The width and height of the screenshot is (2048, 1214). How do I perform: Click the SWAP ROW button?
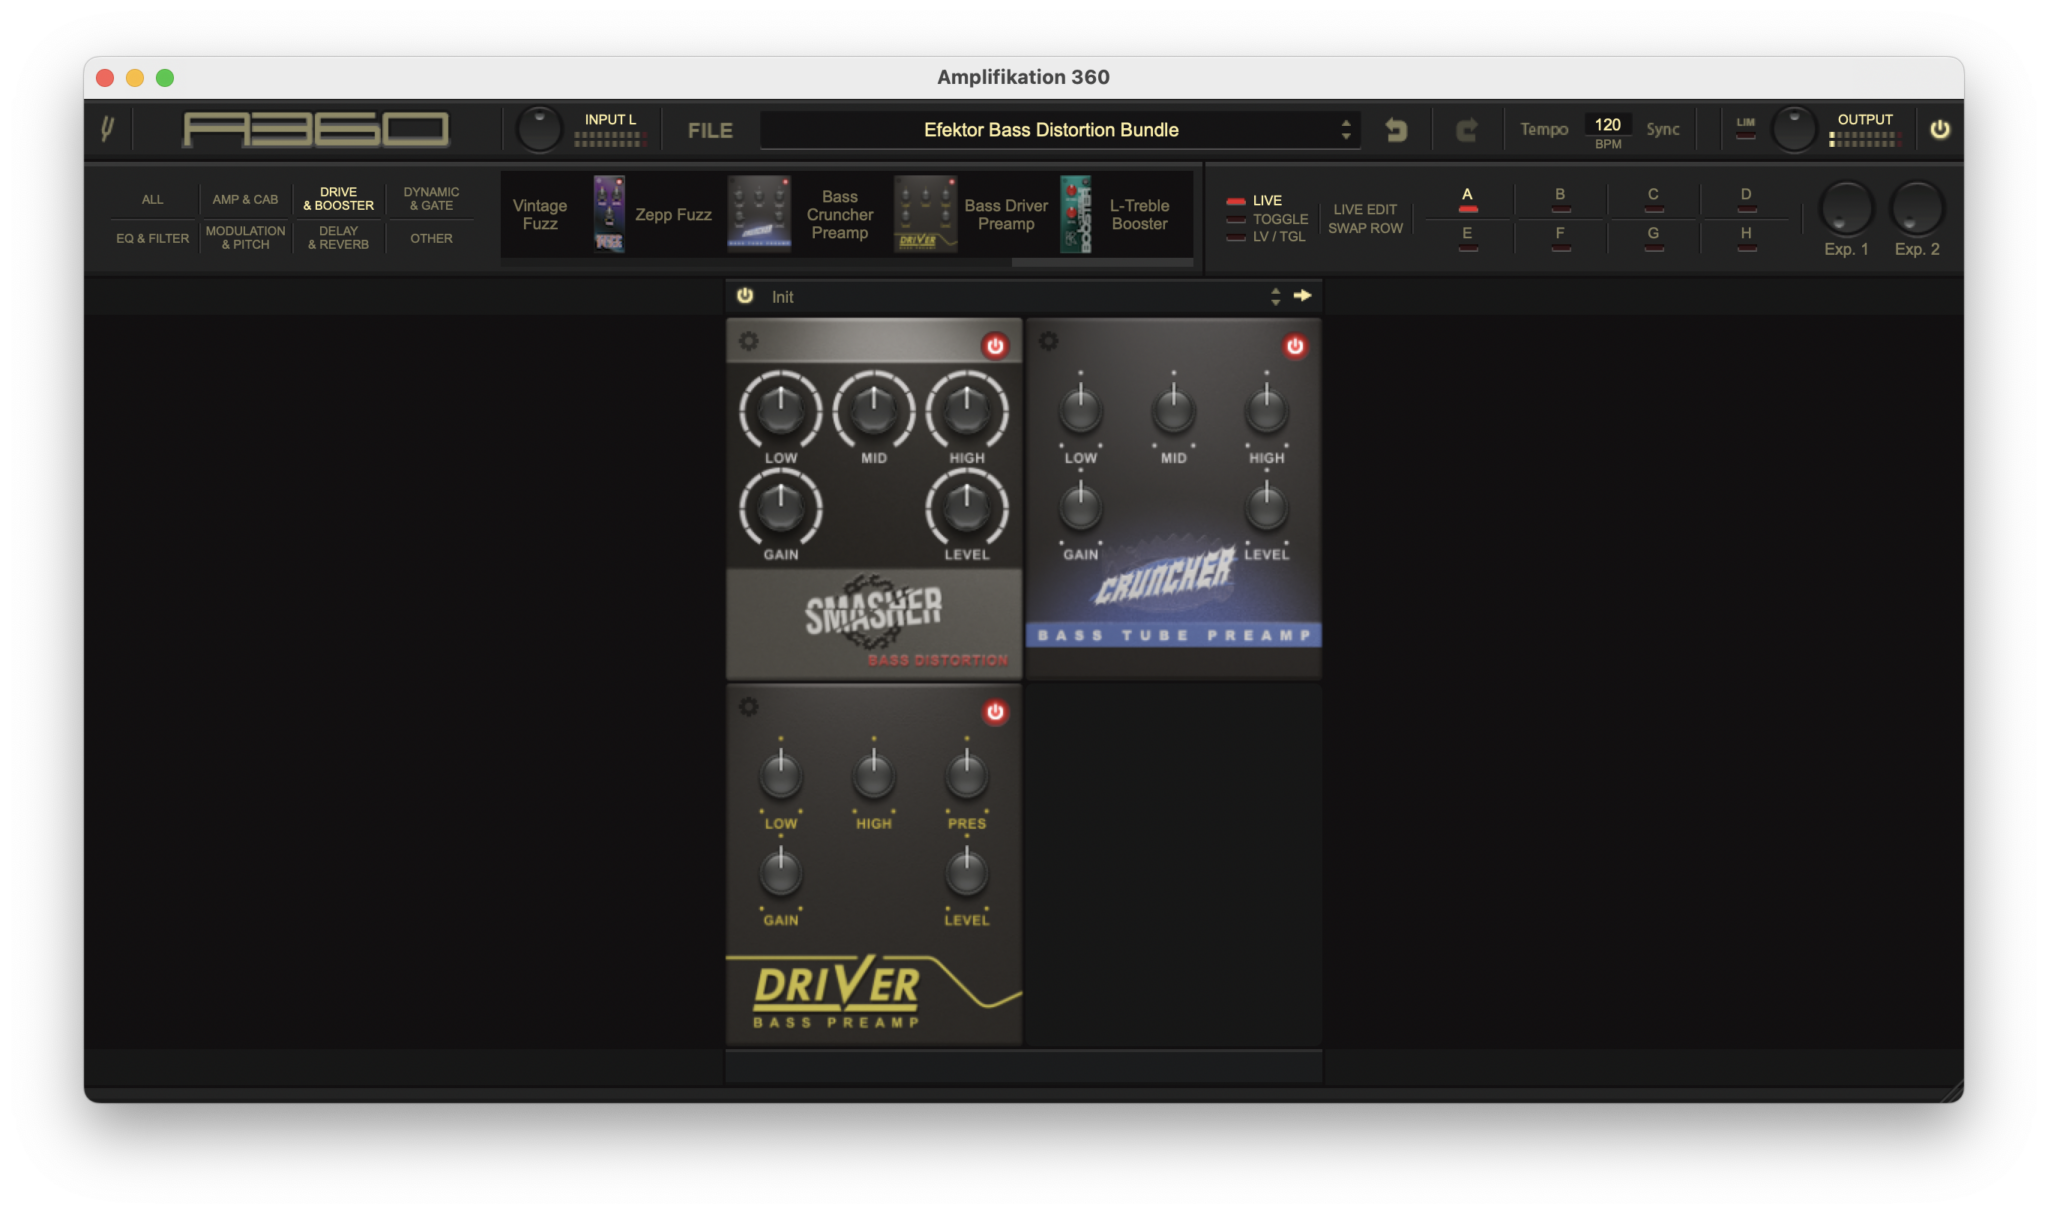[1367, 227]
